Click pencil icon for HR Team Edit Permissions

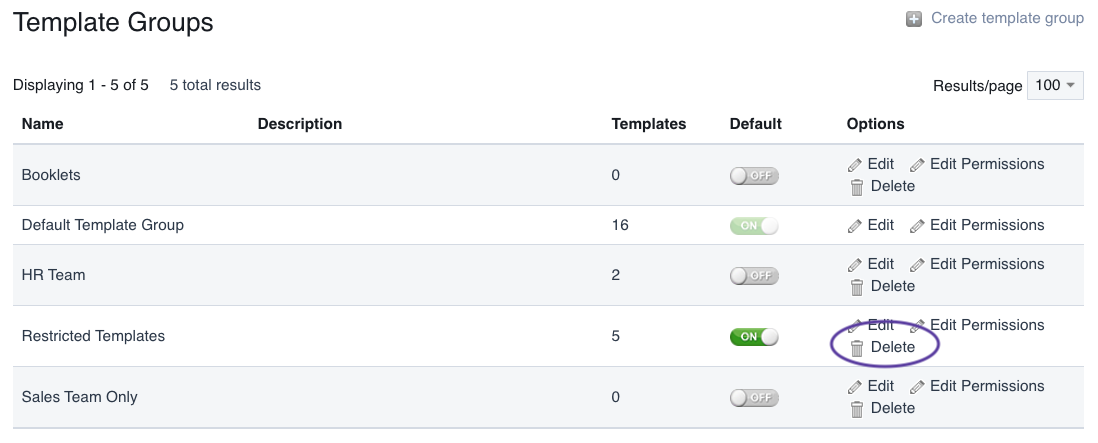point(917,265)
